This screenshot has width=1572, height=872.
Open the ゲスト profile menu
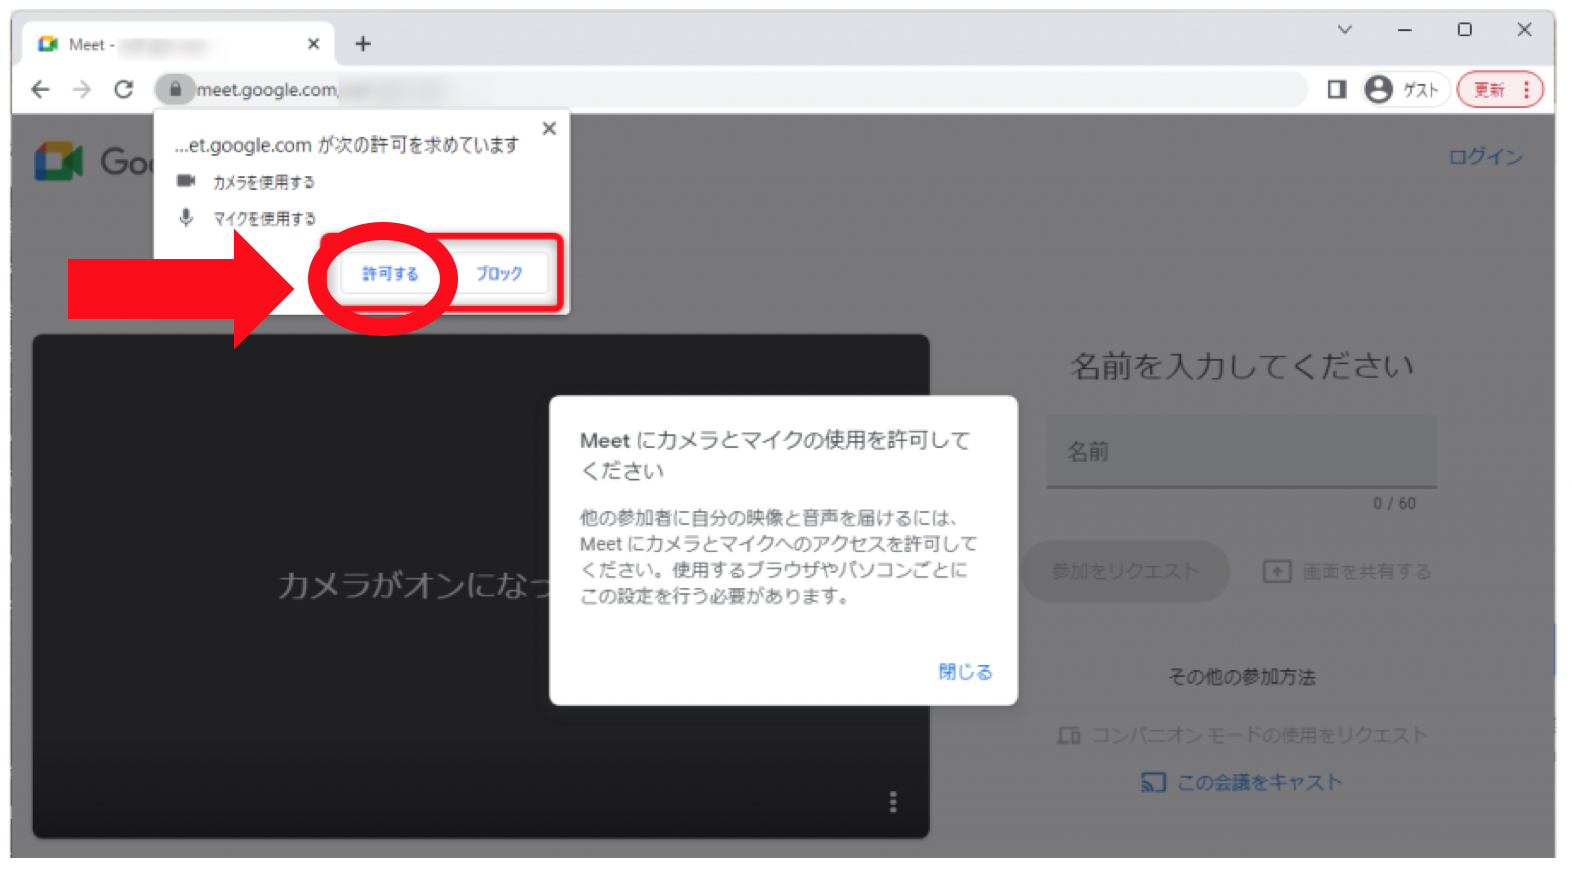(1404, 90)
